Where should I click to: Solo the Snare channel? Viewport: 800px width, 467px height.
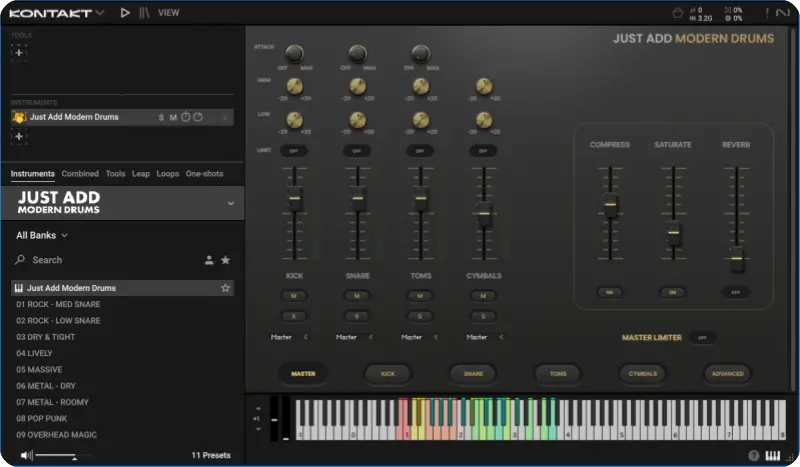[x=357, y=316]
